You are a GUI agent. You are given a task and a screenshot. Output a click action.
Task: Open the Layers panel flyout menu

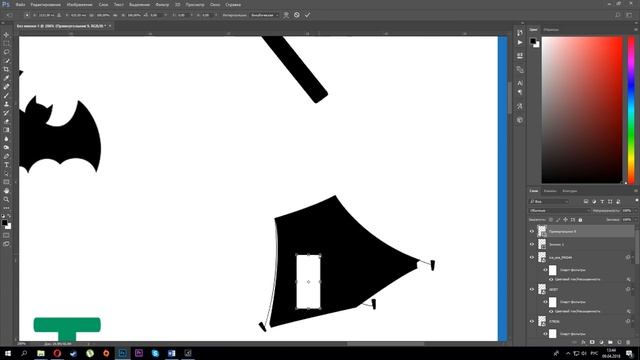(636, 191)
